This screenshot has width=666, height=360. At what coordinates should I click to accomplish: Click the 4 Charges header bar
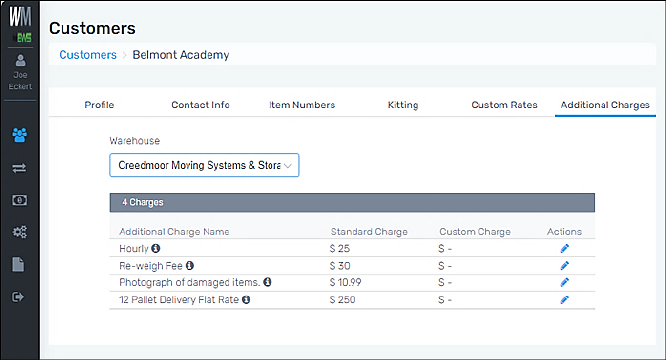tap(352, 202)
